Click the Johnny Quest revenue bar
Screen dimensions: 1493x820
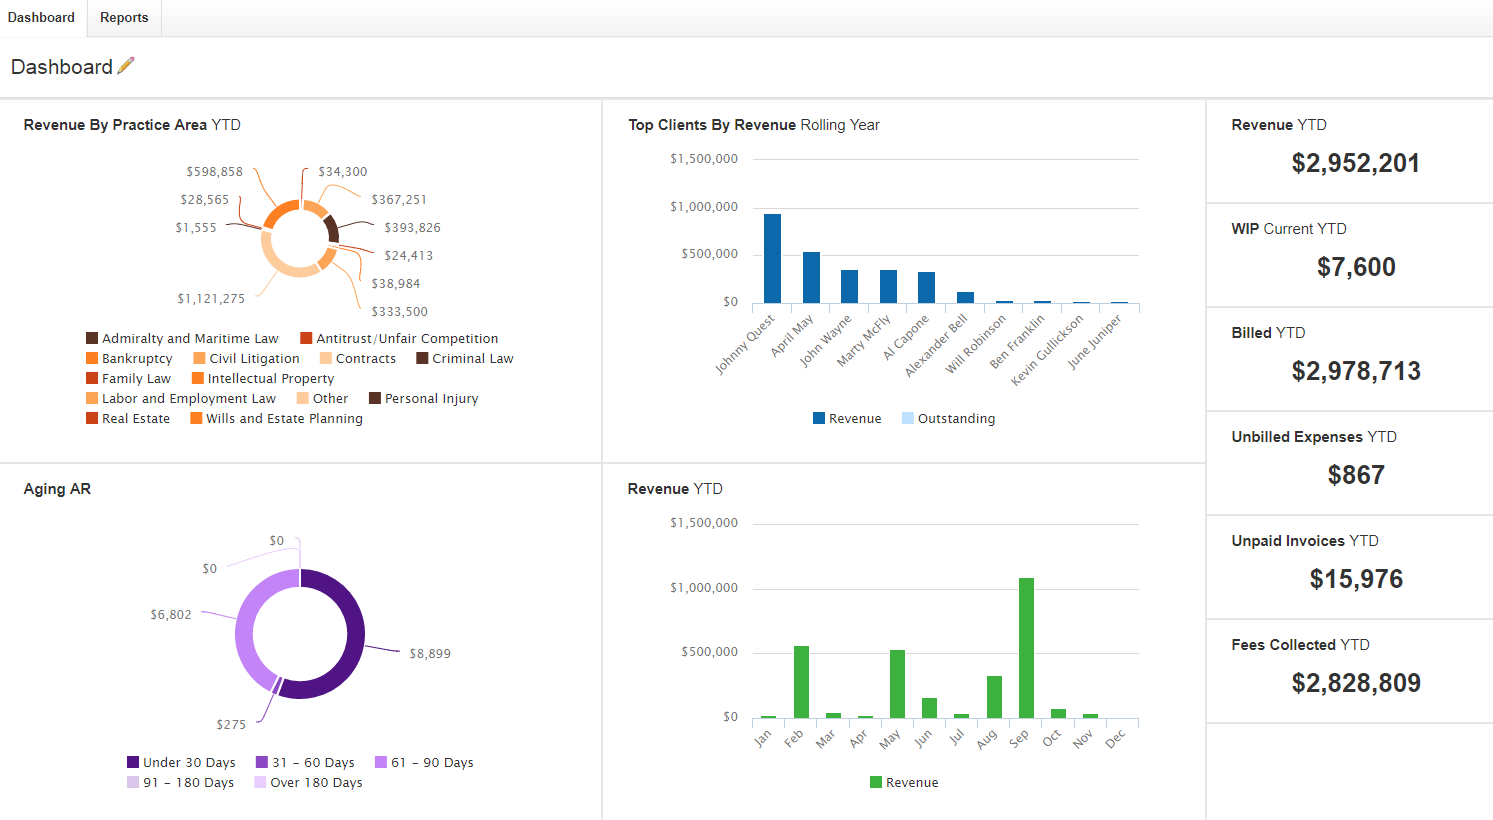click(772, 258)
